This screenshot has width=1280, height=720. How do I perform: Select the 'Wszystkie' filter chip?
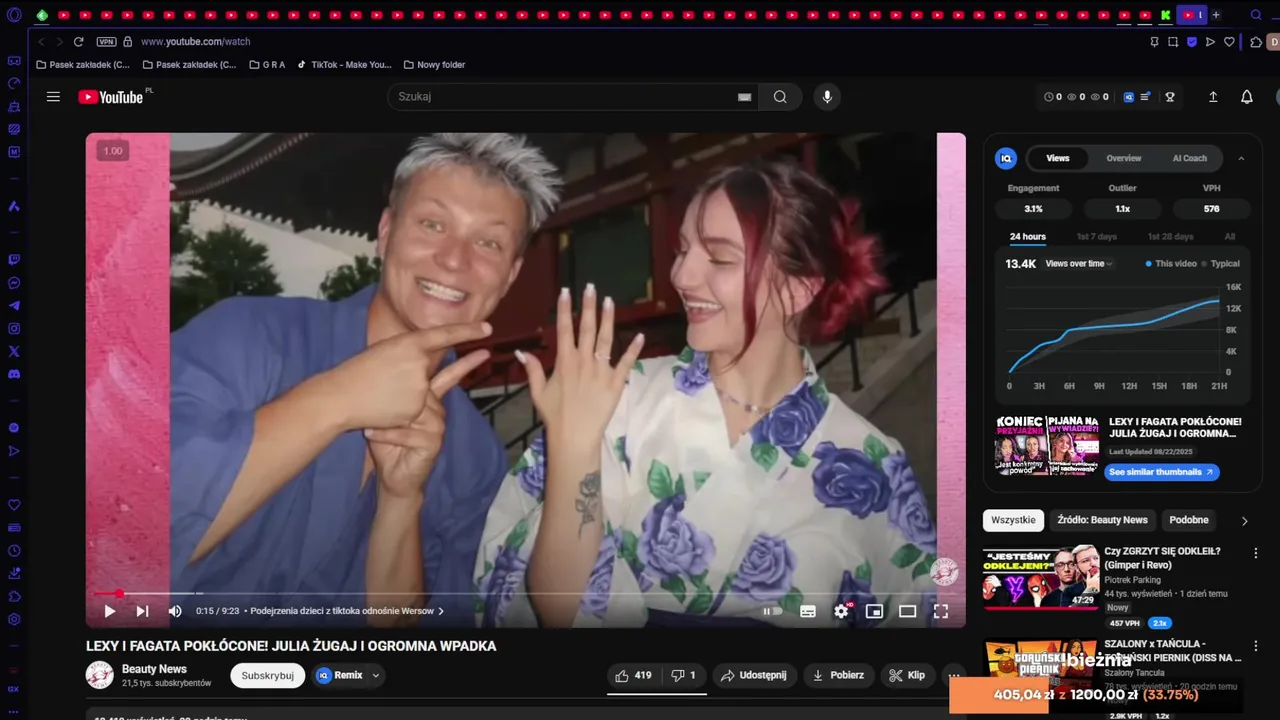pos(1013,520)
